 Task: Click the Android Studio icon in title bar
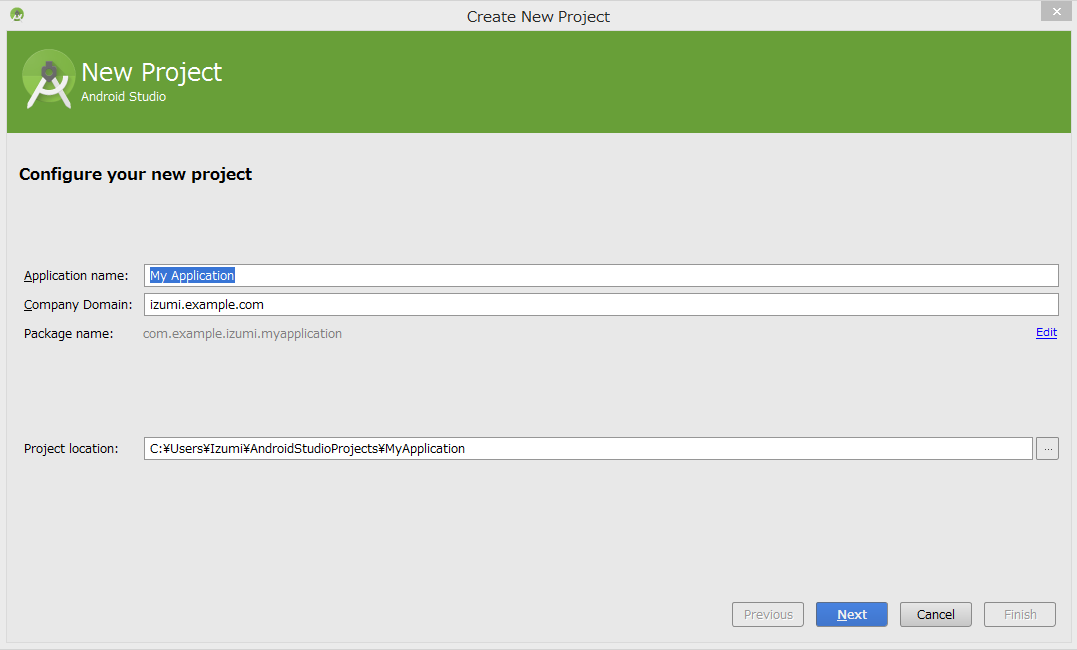tap(17, 14)
